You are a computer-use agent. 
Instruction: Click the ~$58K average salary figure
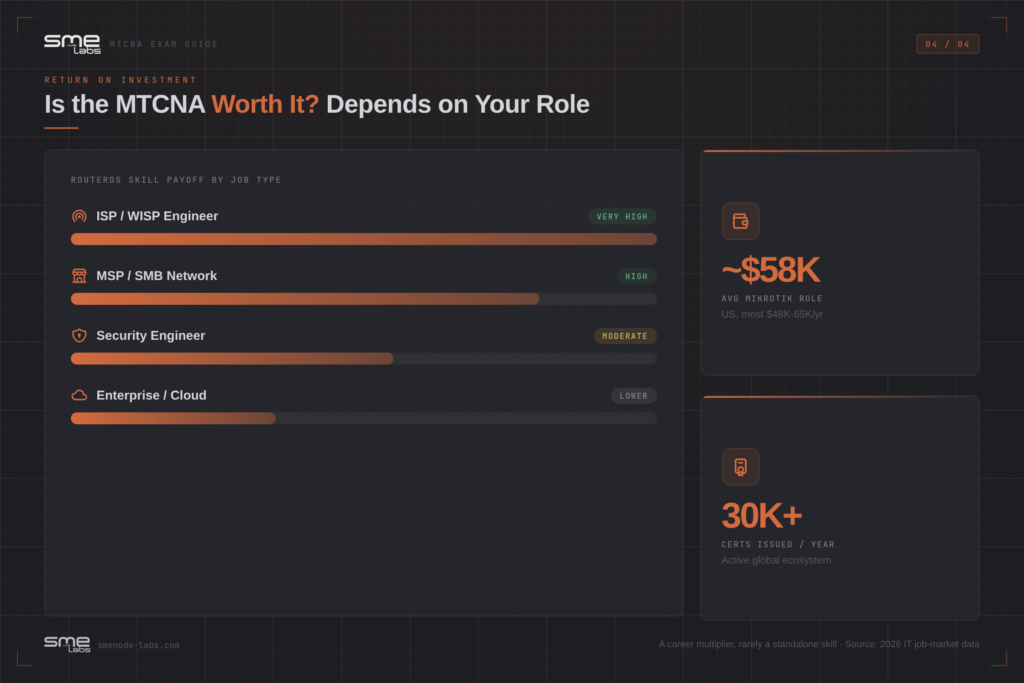point(770,270)
